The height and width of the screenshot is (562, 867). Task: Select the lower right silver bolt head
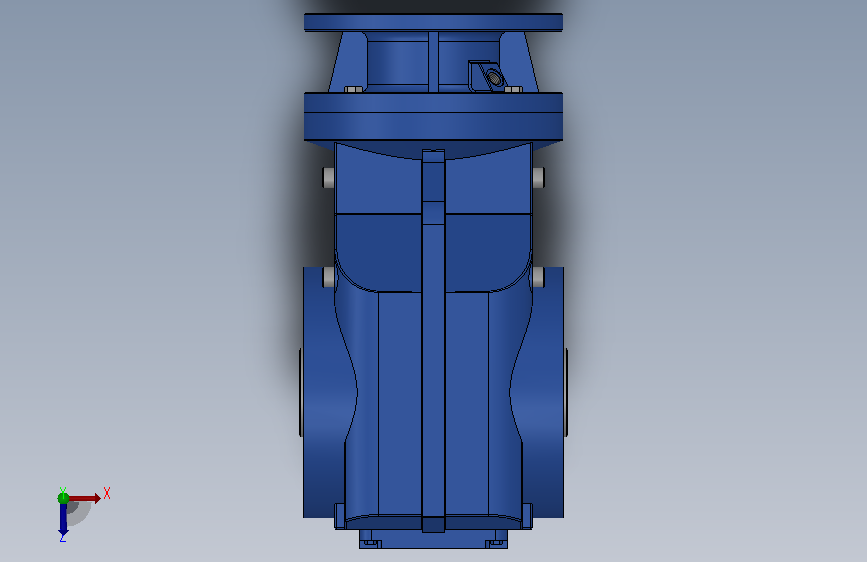click(x=539, y=277)
